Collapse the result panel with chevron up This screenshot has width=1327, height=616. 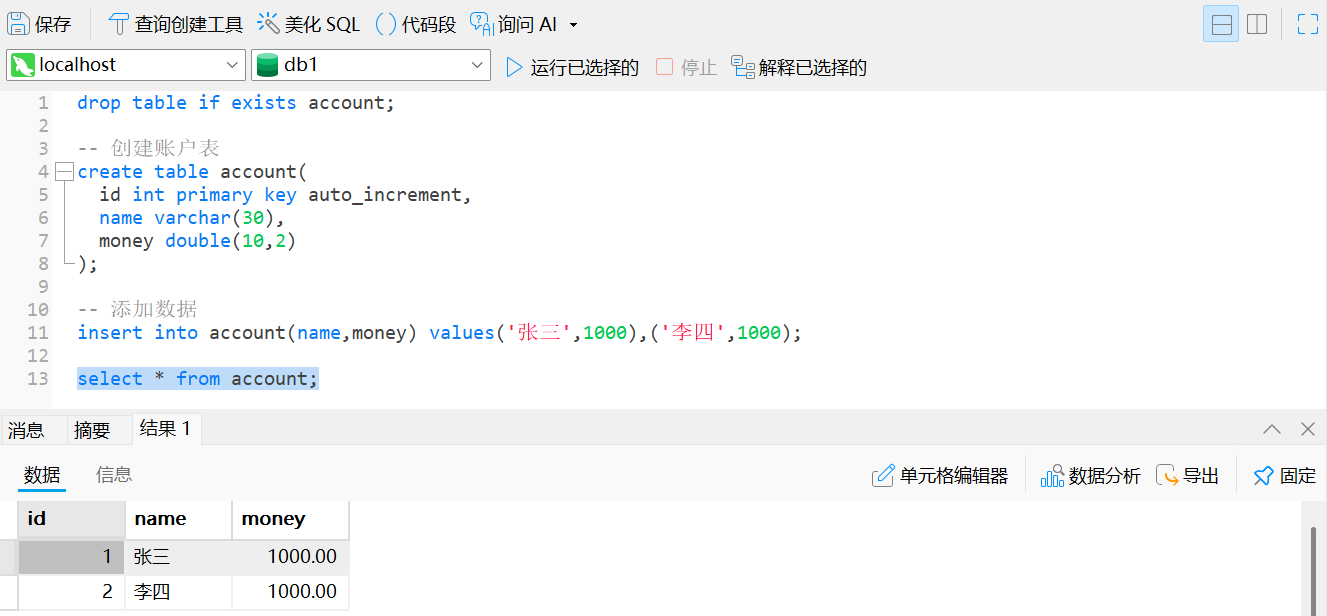point(1272,429)
